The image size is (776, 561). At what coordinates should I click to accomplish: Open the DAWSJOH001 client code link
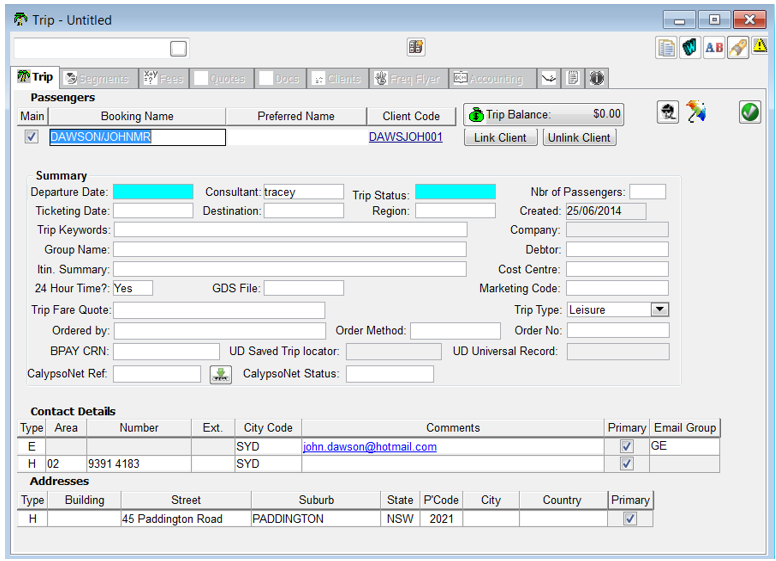tap(405, 137)
